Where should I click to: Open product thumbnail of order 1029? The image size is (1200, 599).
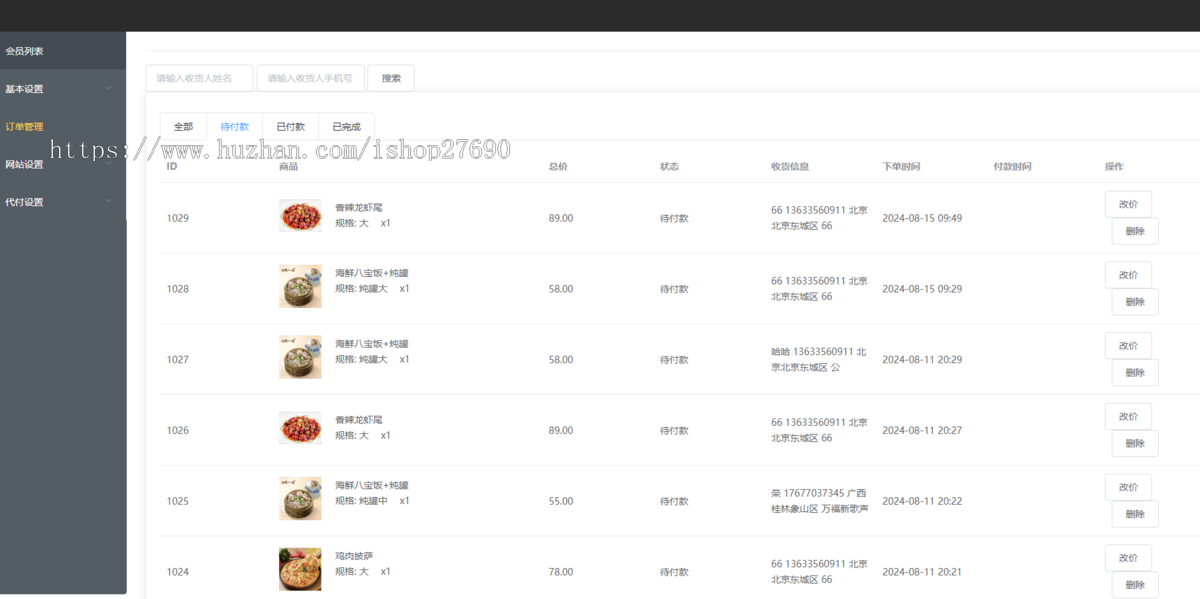click(300, 216)
